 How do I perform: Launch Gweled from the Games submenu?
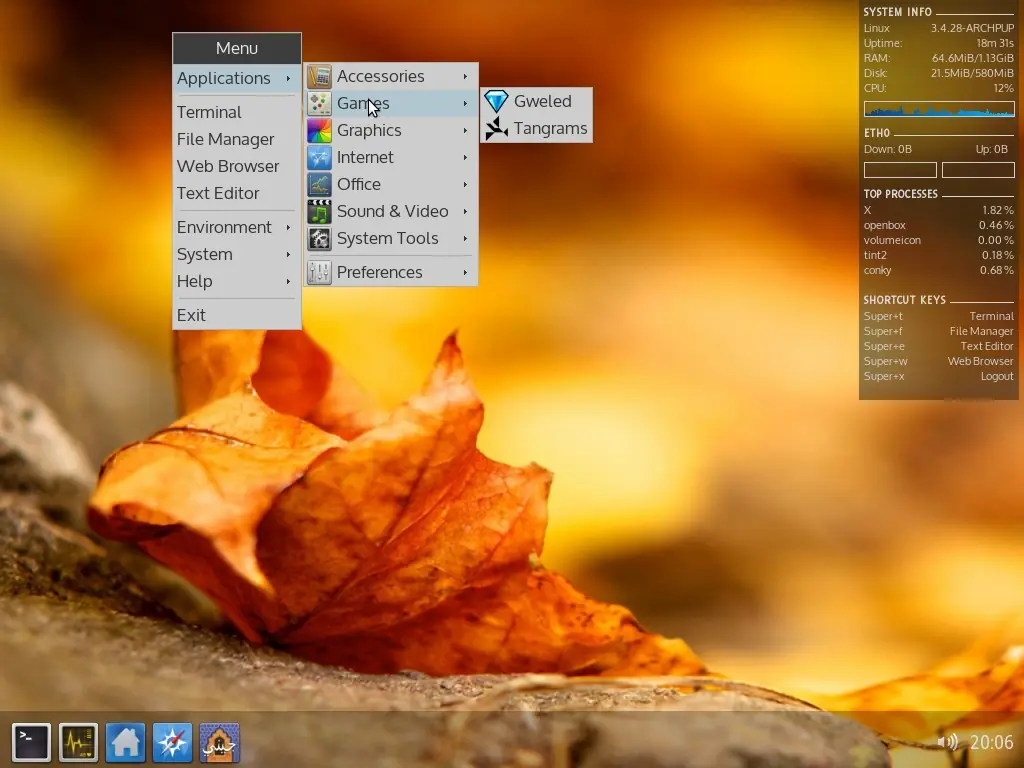tap(536, 101)
